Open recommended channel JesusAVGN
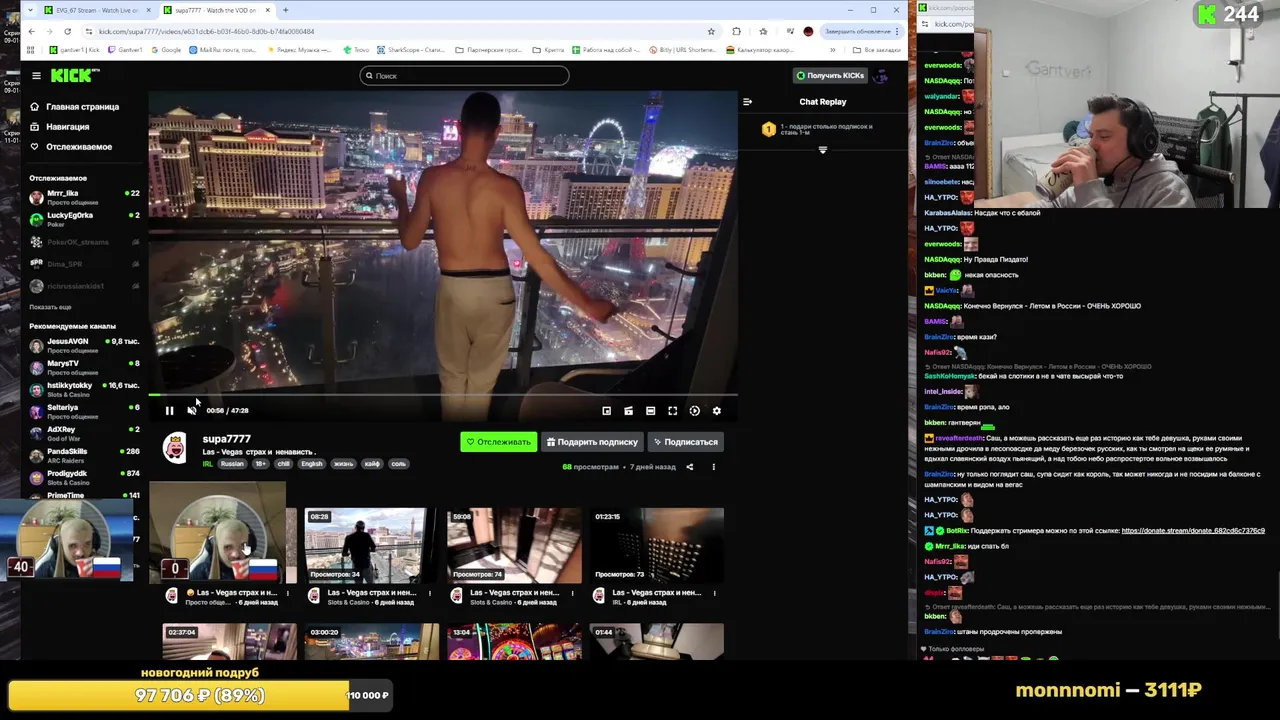The width and height of the screenshot is (1280, 720). (84, 345)
